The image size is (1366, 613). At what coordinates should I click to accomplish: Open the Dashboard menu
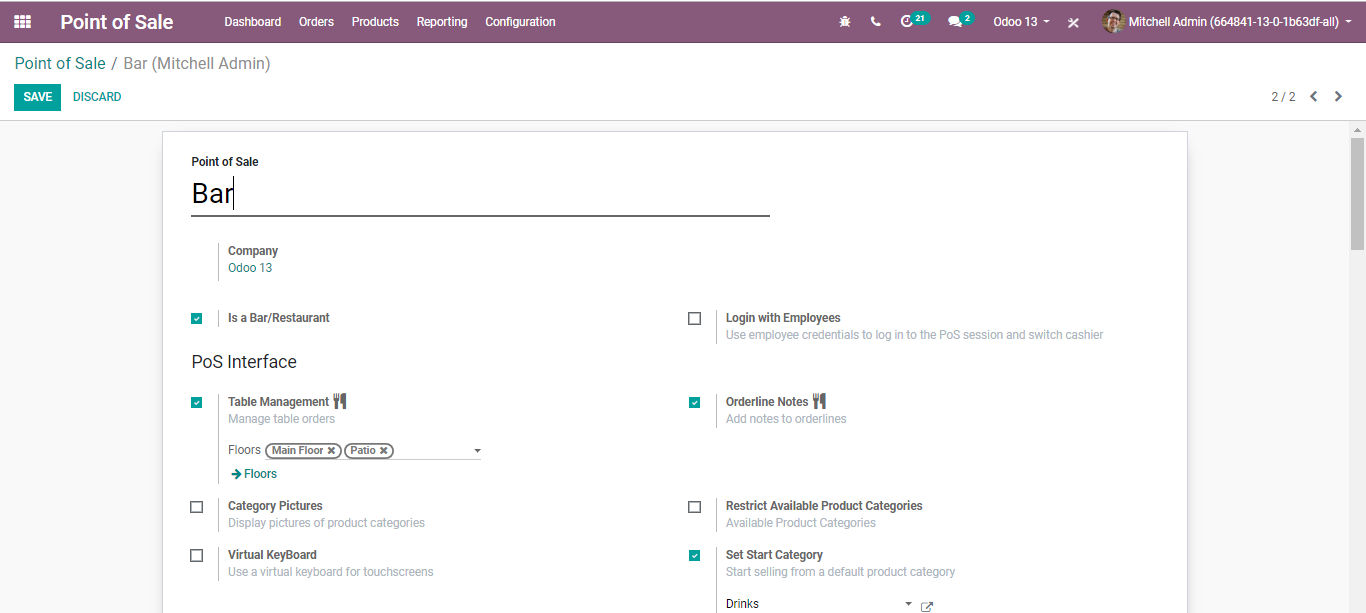pyautogui.click(x=253, y=21)
